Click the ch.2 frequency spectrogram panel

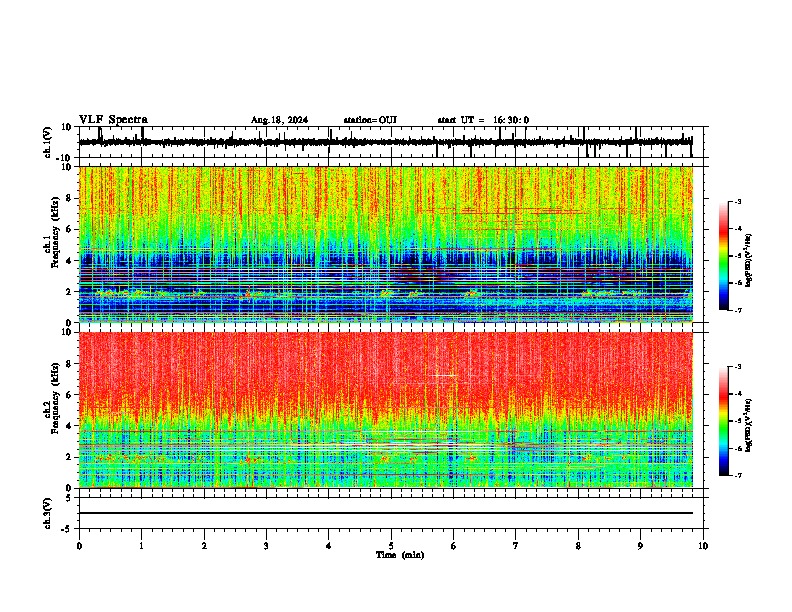(386, 410)
